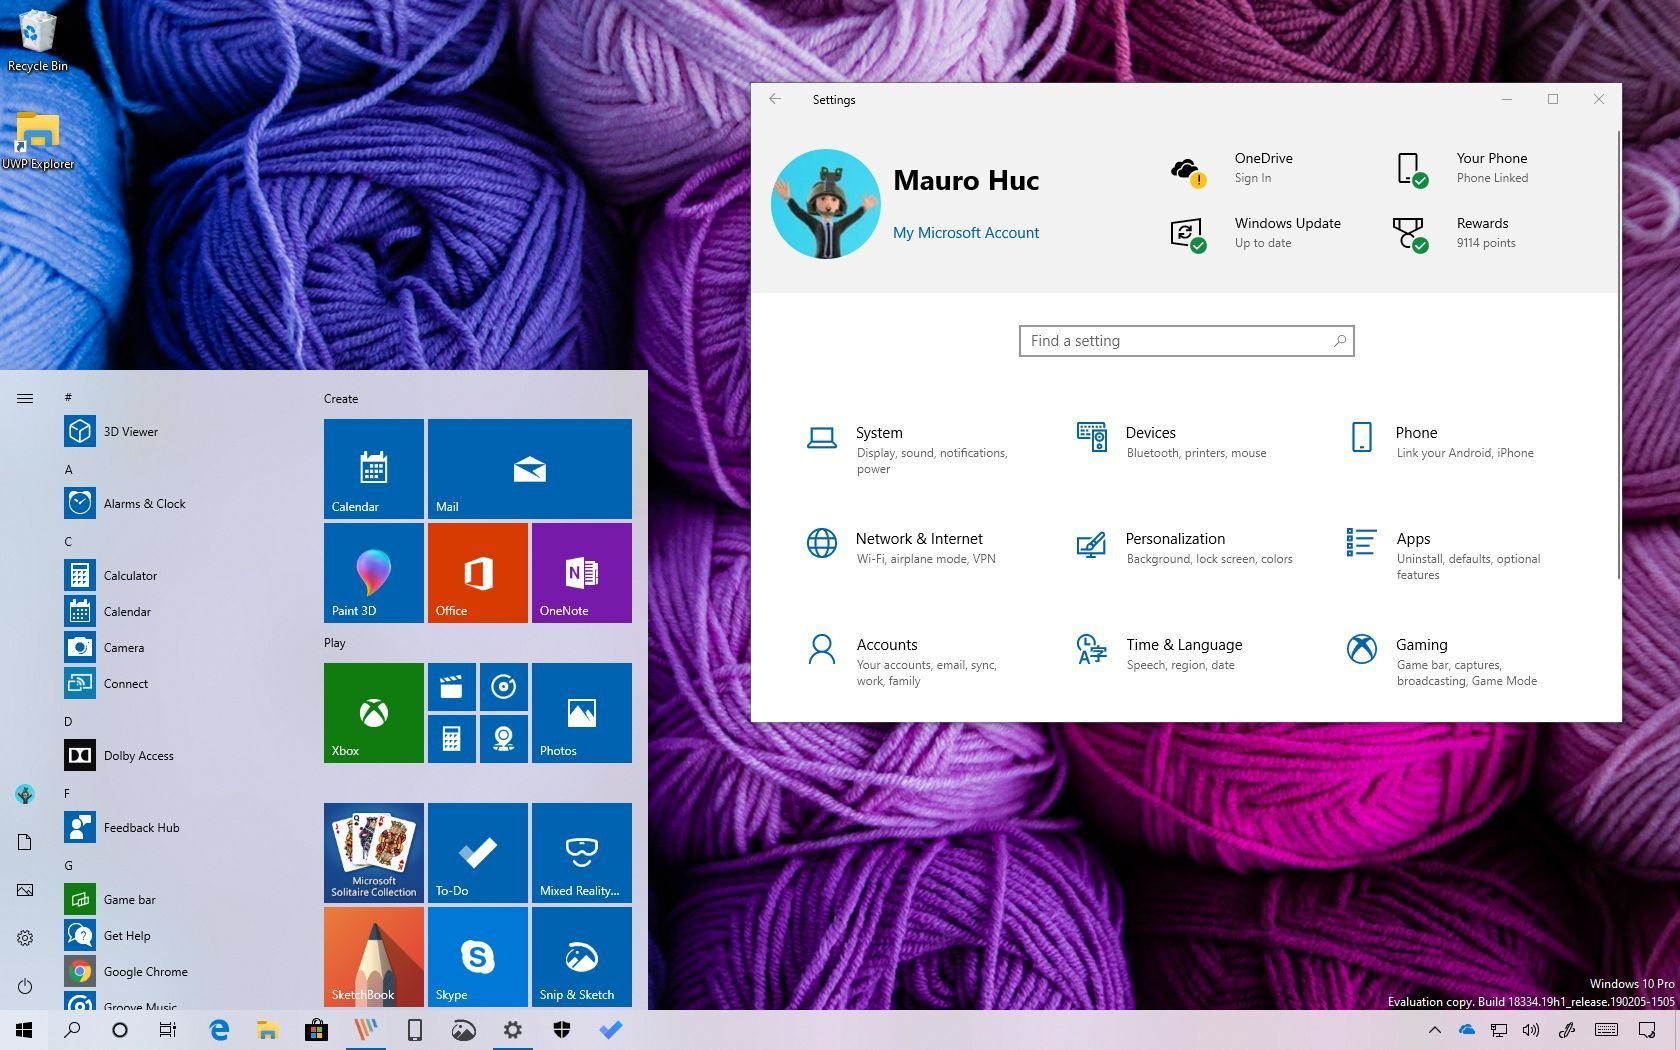Go back in Settings window

click(x=775, y=99)
